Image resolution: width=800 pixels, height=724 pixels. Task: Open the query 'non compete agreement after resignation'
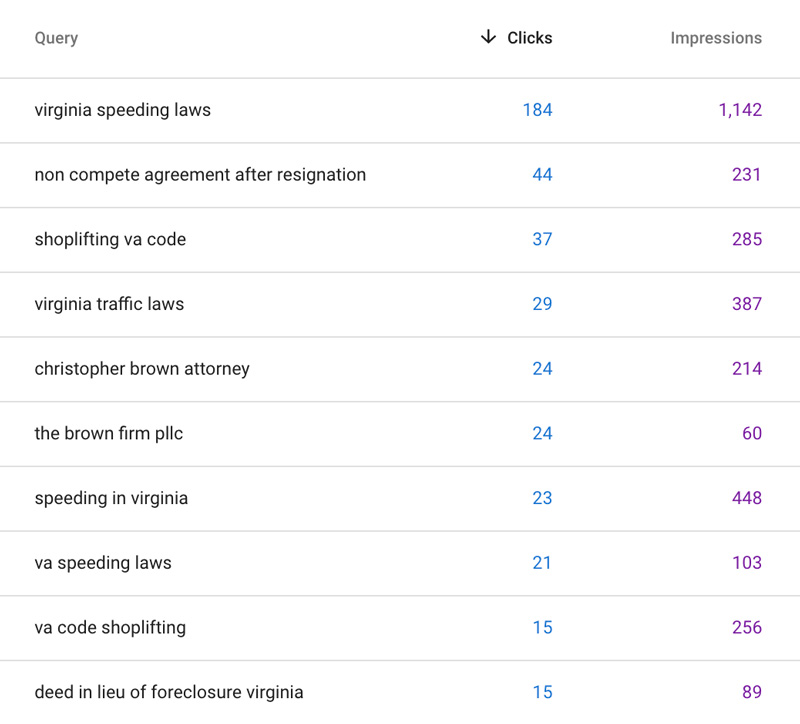coord(200,174)
